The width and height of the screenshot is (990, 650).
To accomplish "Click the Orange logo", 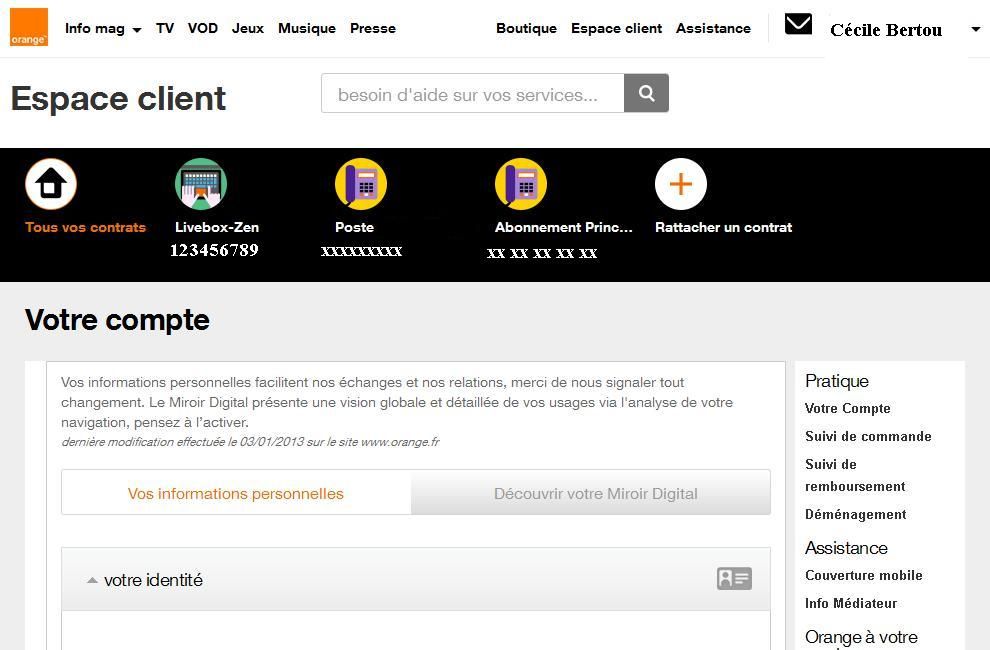I will (x=29, y=27).
